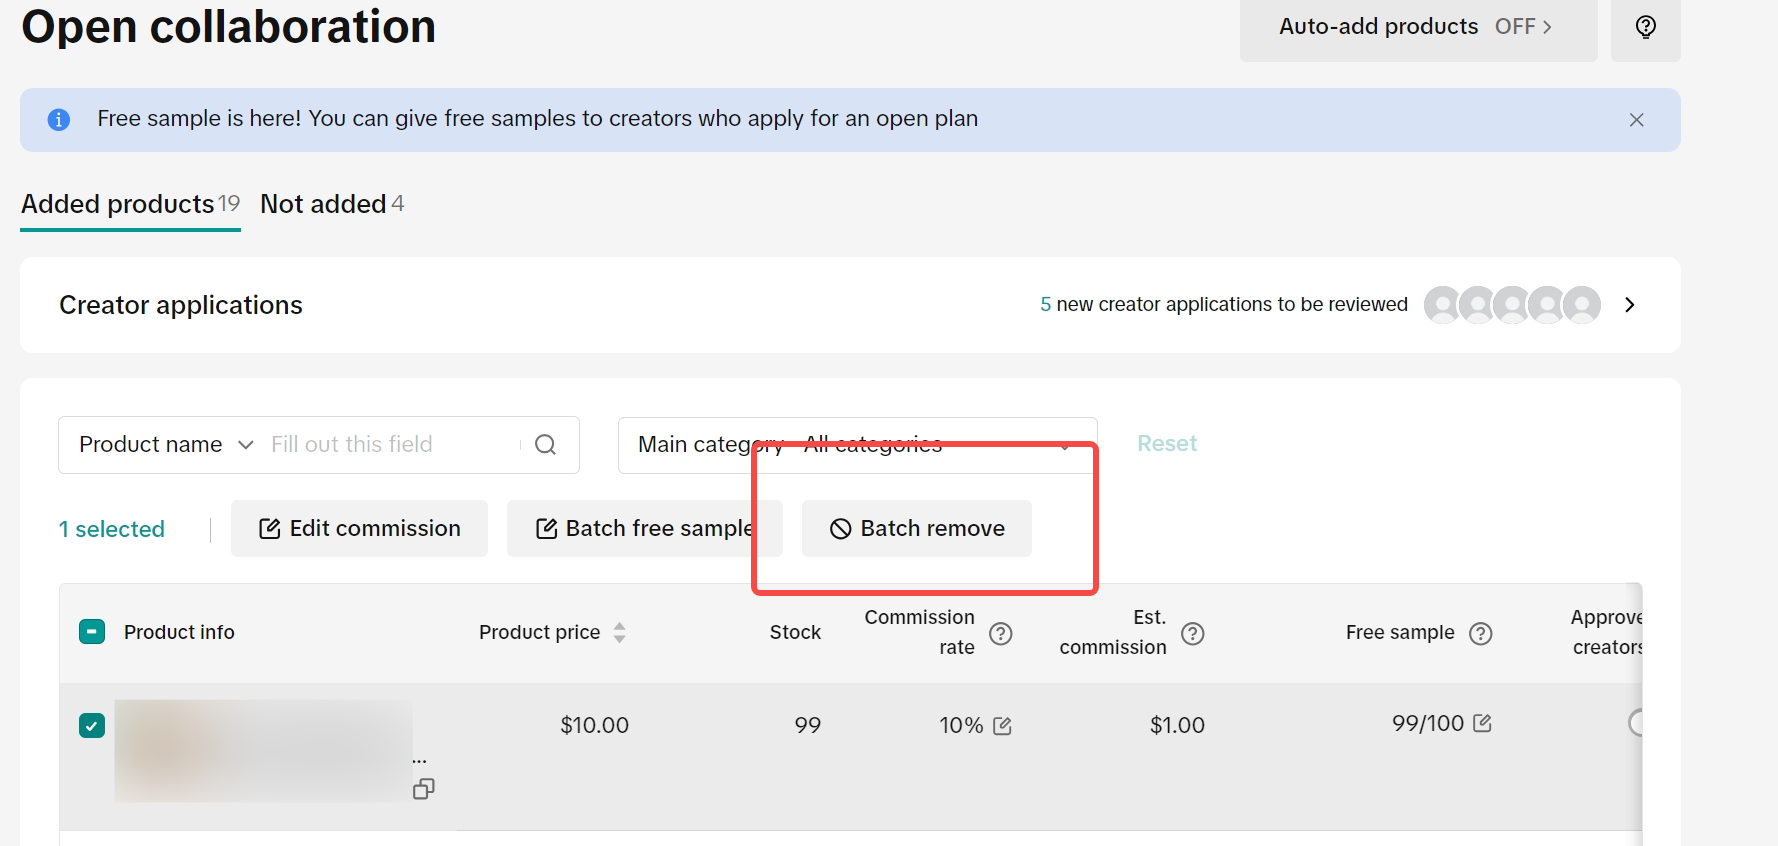Click the search magnifier icon
This screenshot has width=1778, height=846.
coord(545,445)
